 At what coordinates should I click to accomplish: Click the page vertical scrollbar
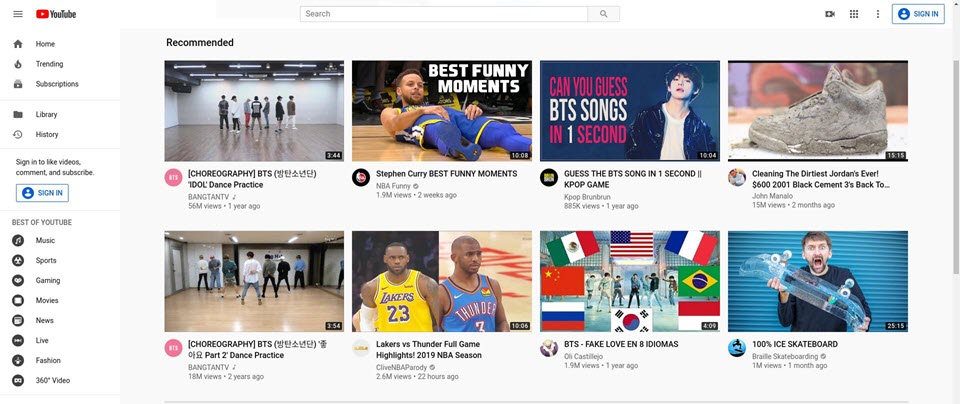(x=956, y=165)
